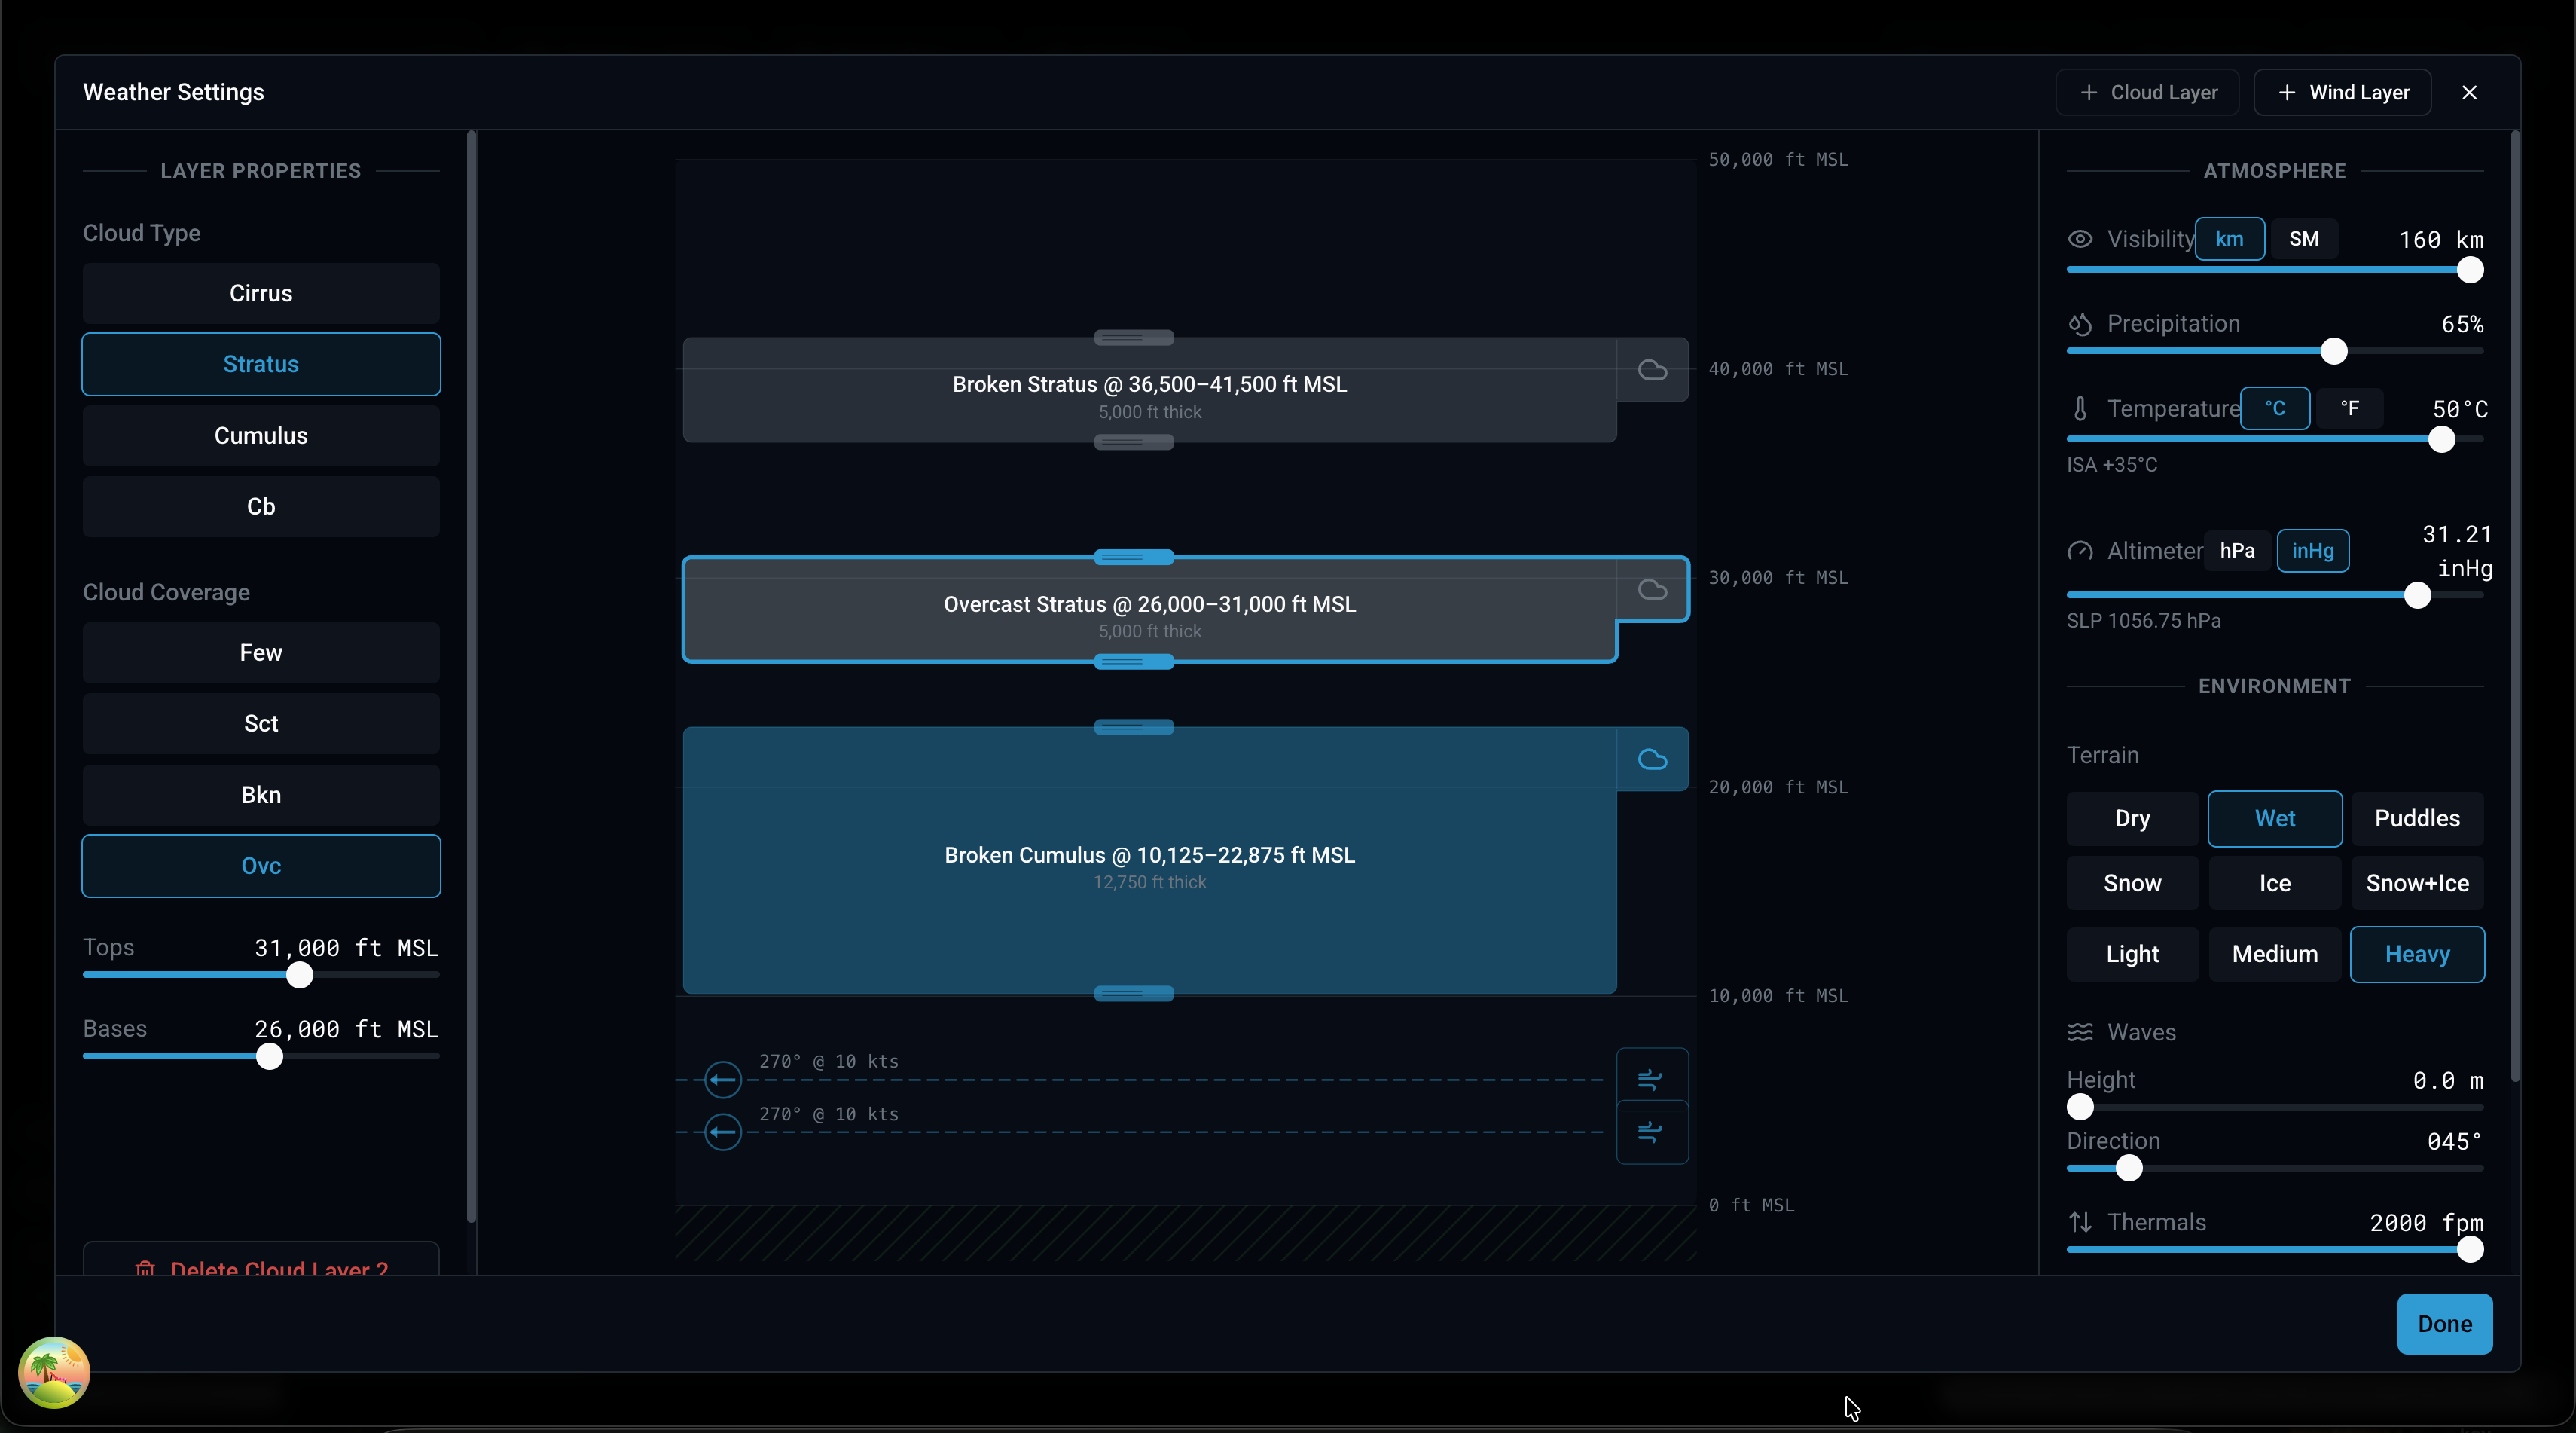Switch altimeter units to hPa
The width and height of the screenshot is (2576, 1433).
[x=2237, y=551]
